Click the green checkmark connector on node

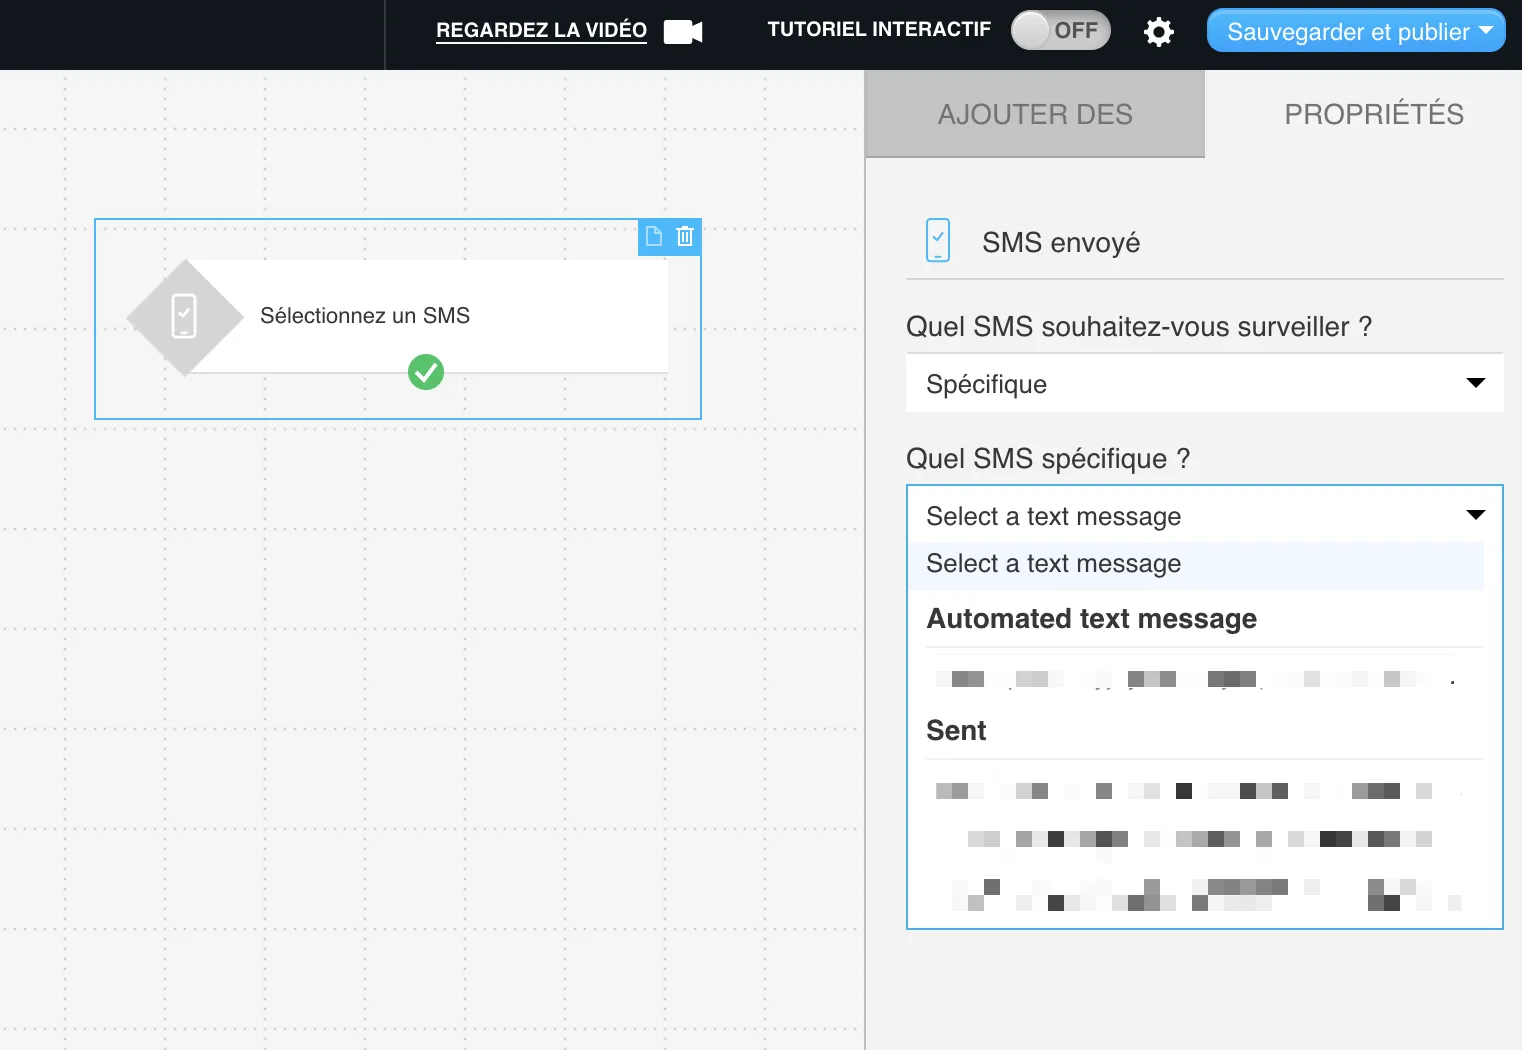[426, 372]
